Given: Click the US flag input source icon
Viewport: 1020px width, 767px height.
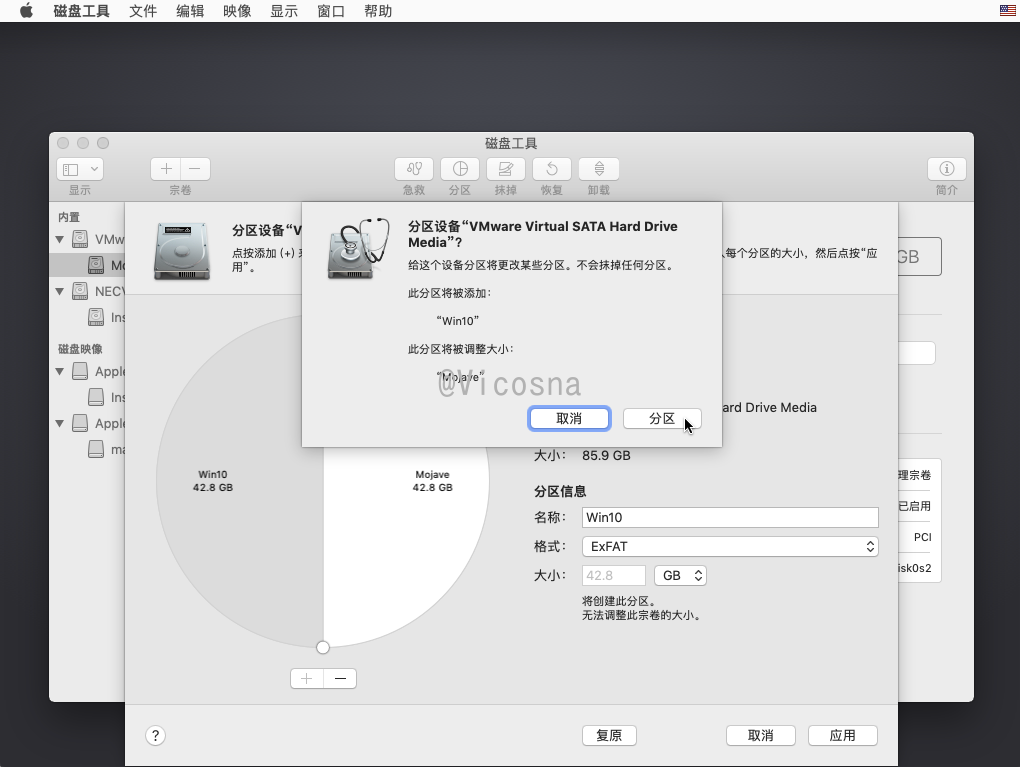Looking at the screenshot, I should (1008, 10).
